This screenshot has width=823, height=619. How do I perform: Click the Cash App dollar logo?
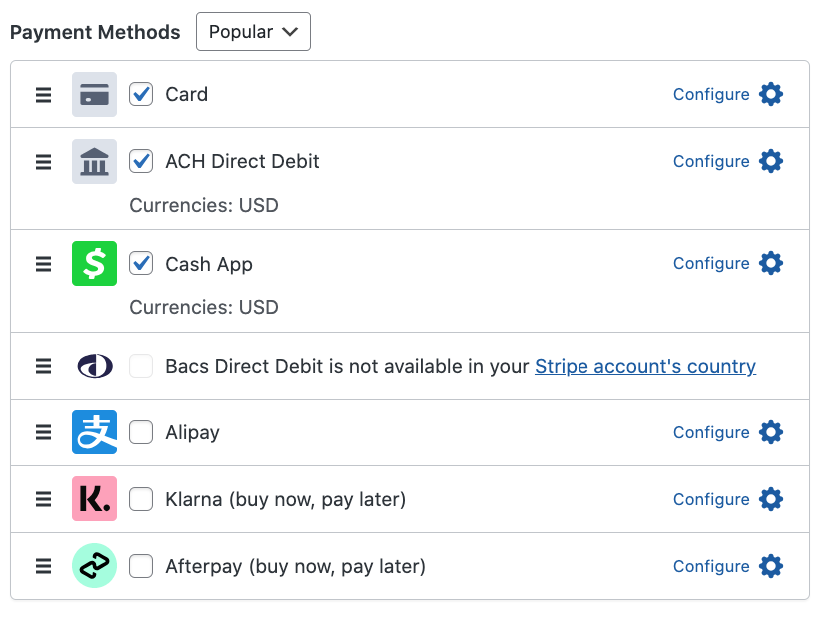click(94, 264)
